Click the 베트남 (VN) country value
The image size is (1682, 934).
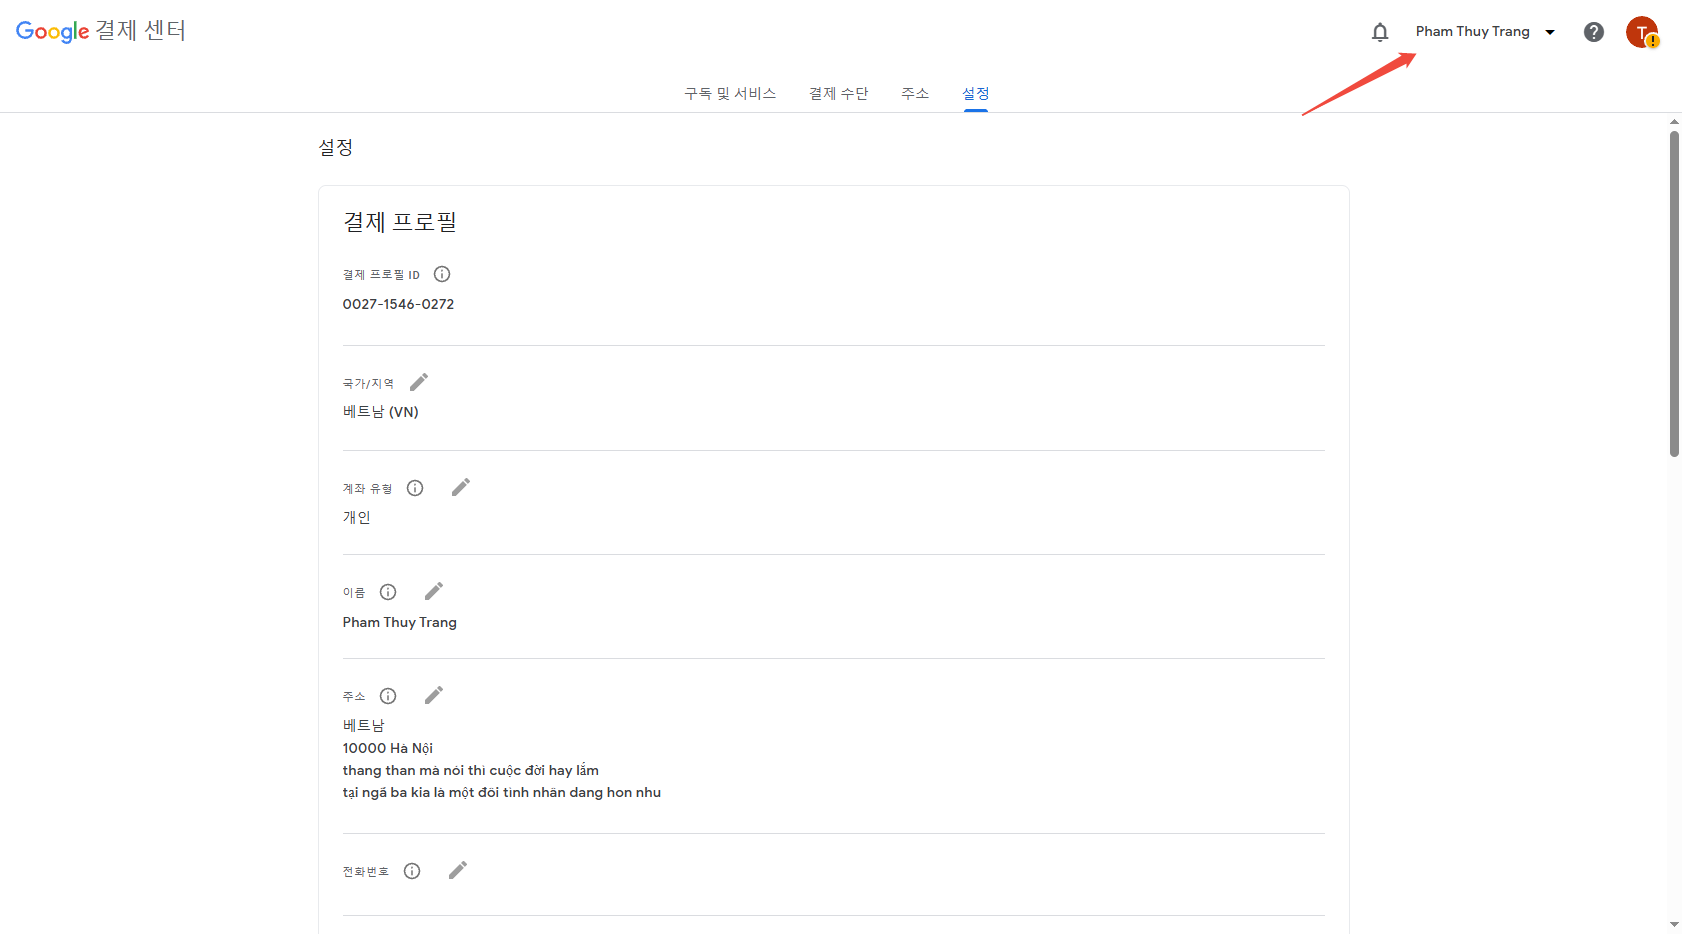click(380, 412)
